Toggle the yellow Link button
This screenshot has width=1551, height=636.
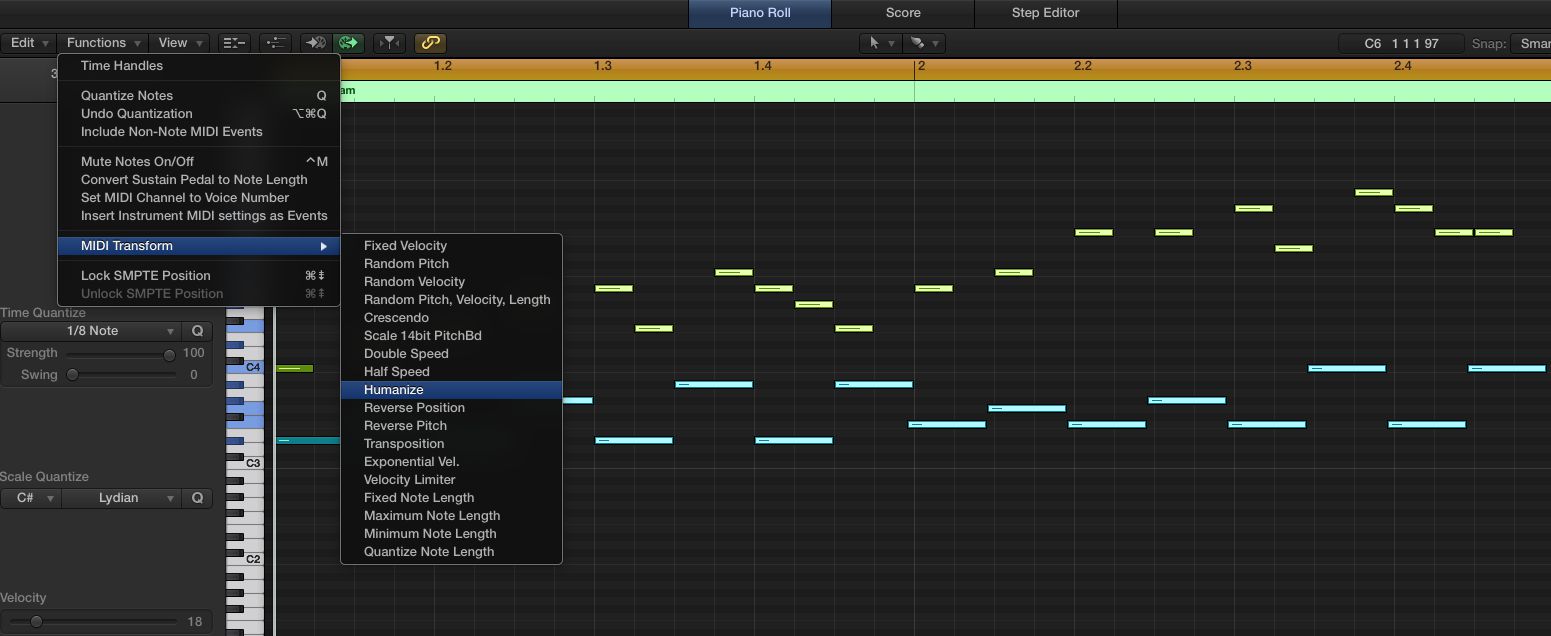pyautogui.click(x=430, y=43)
